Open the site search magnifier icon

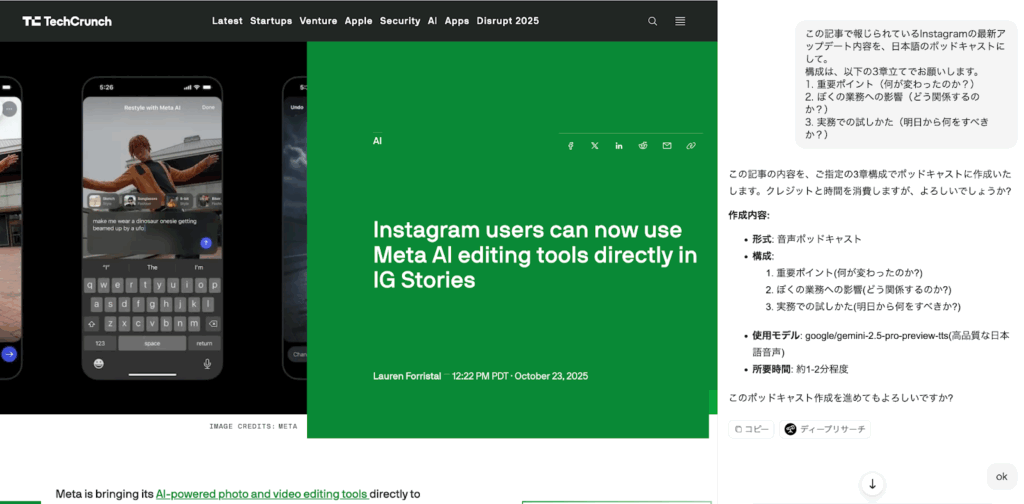tap(653, 21)
